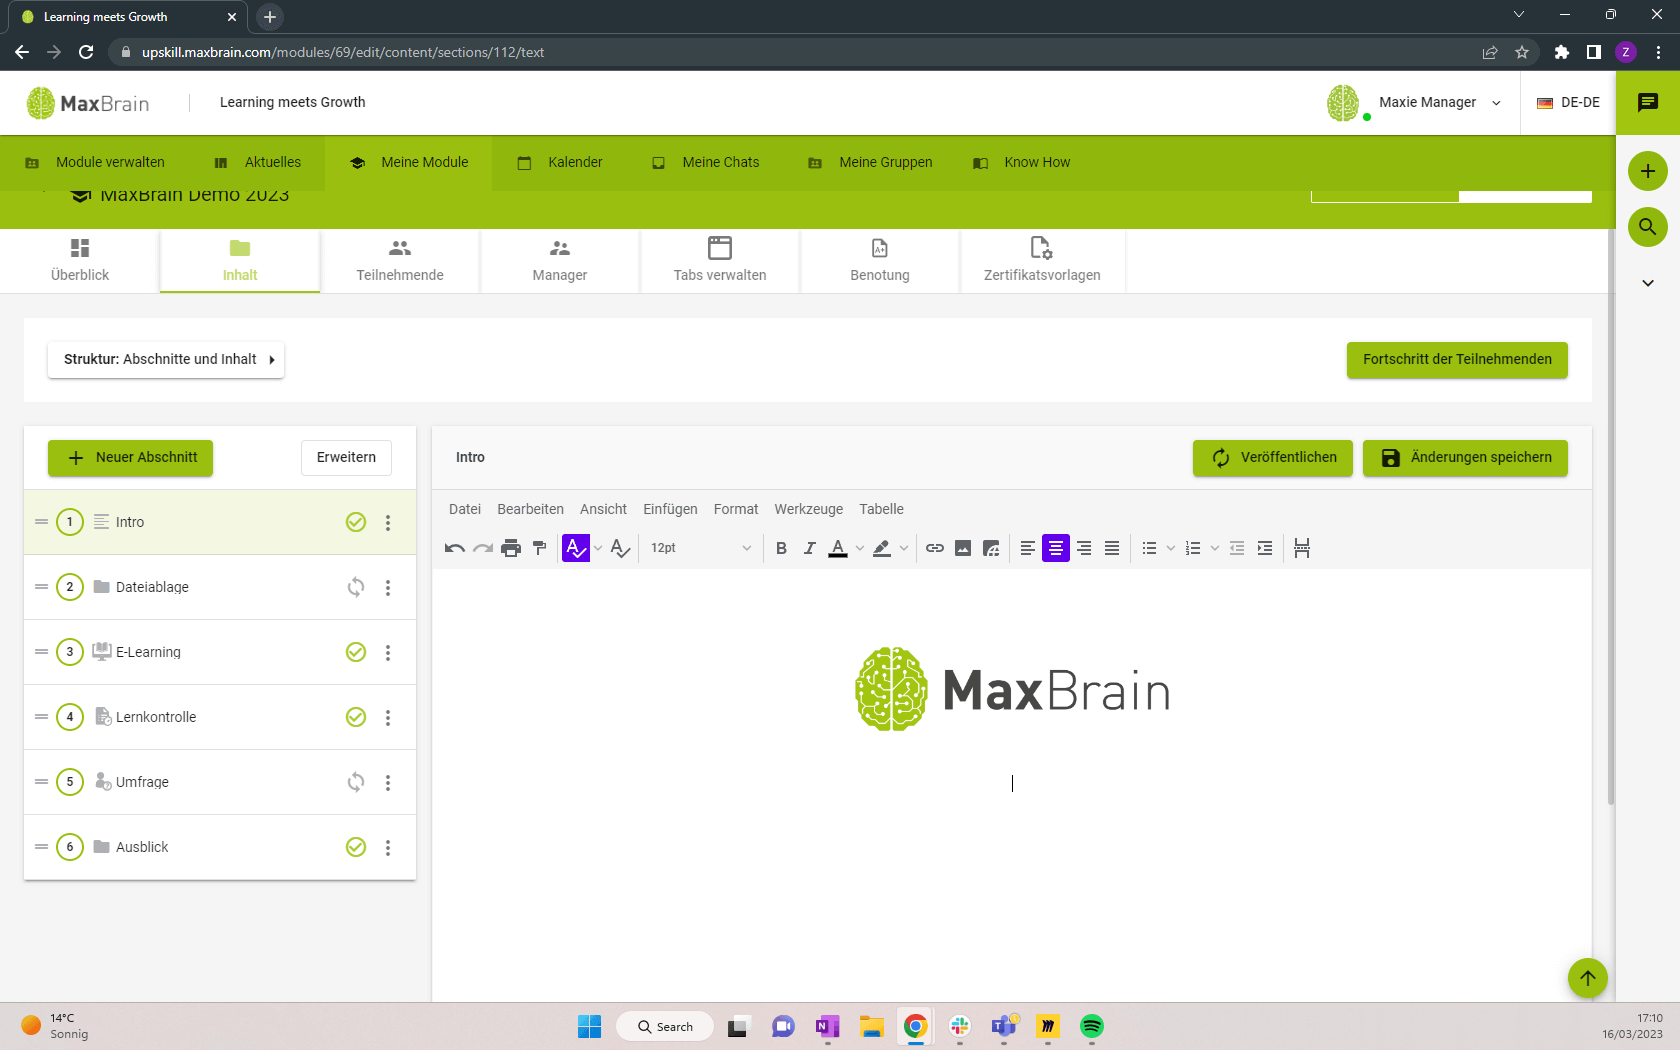Insert a link with the link icon

click(x=935, y=548)
